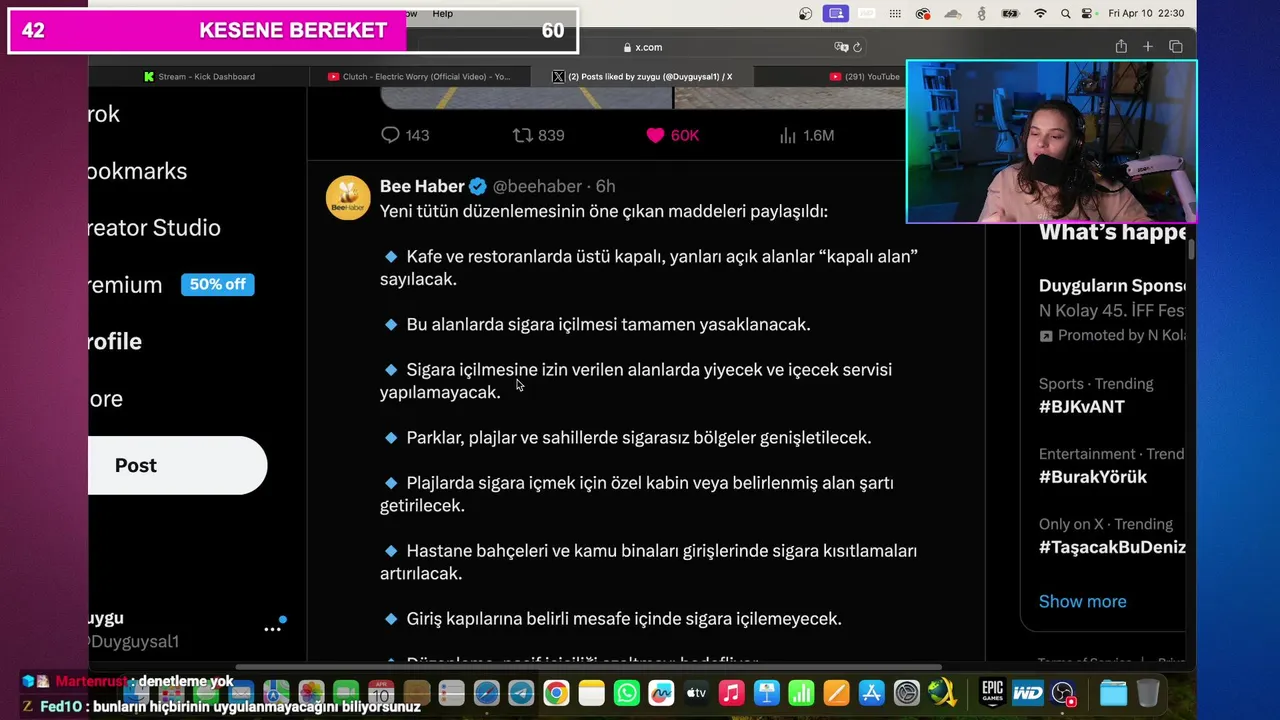Open Safari in the Dock
The image size is (1280, 720).
point(486,693)
